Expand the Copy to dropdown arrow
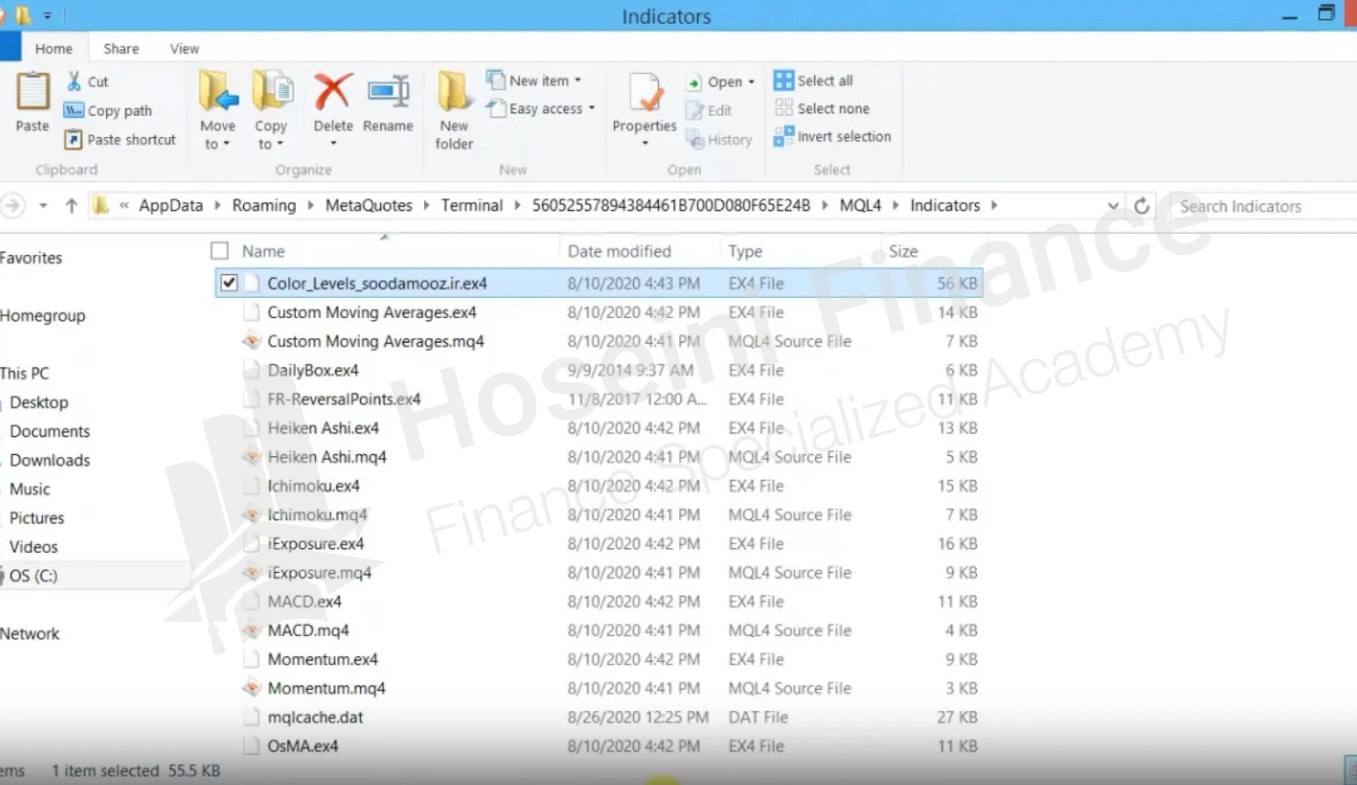Screen dimensions: 1357x785 [278, 145]
